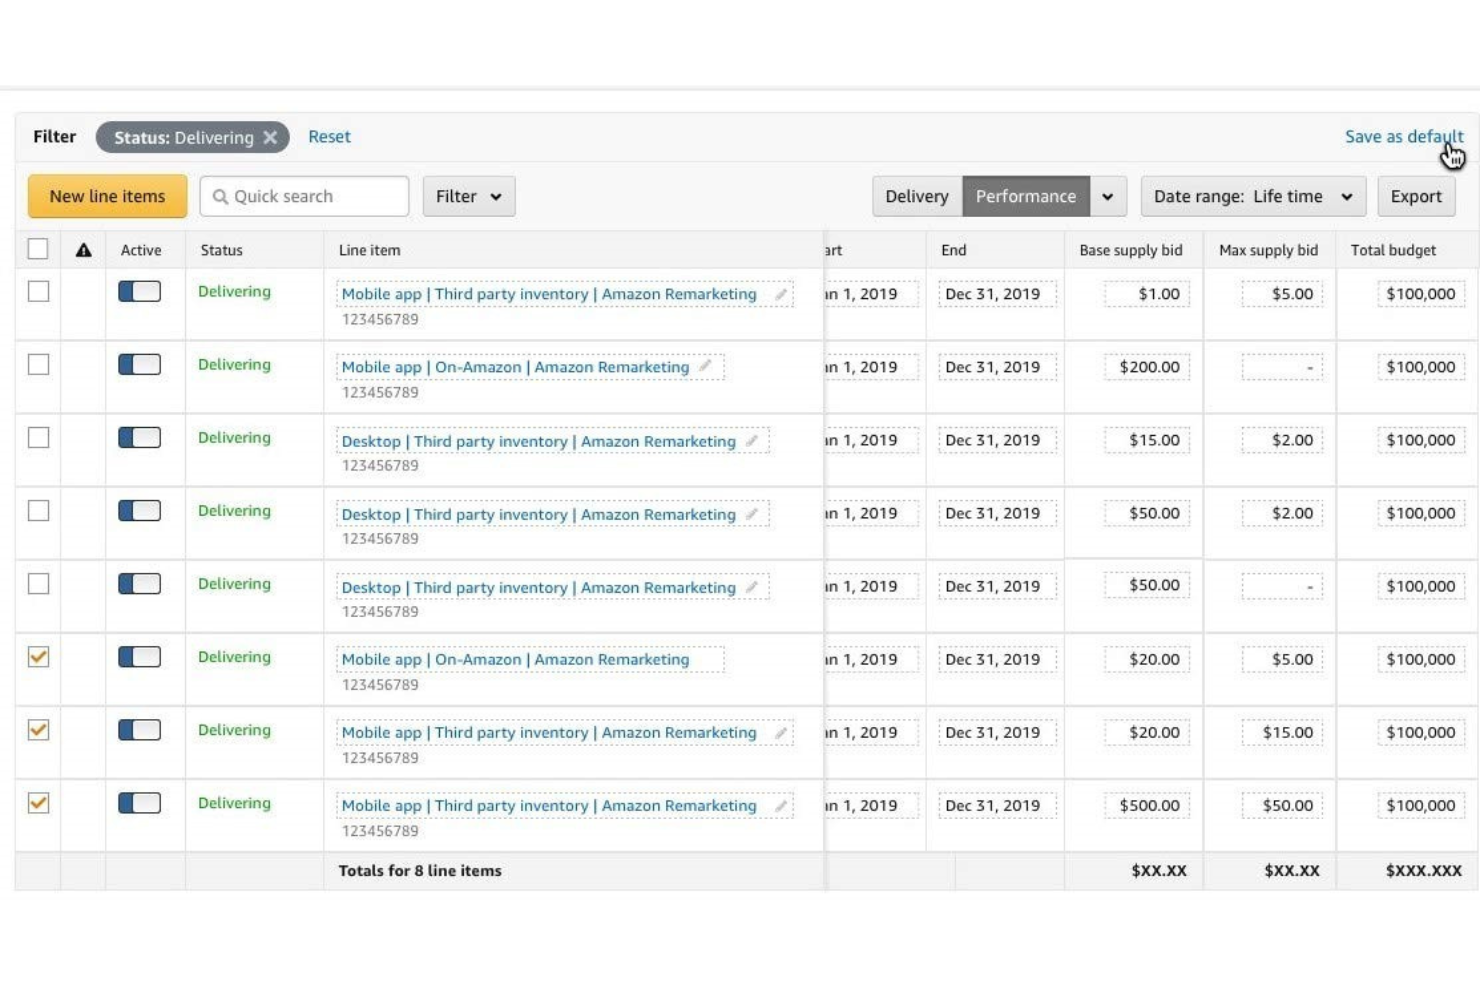Click pencil icon in the $15.00 bid row

(751, 441)
